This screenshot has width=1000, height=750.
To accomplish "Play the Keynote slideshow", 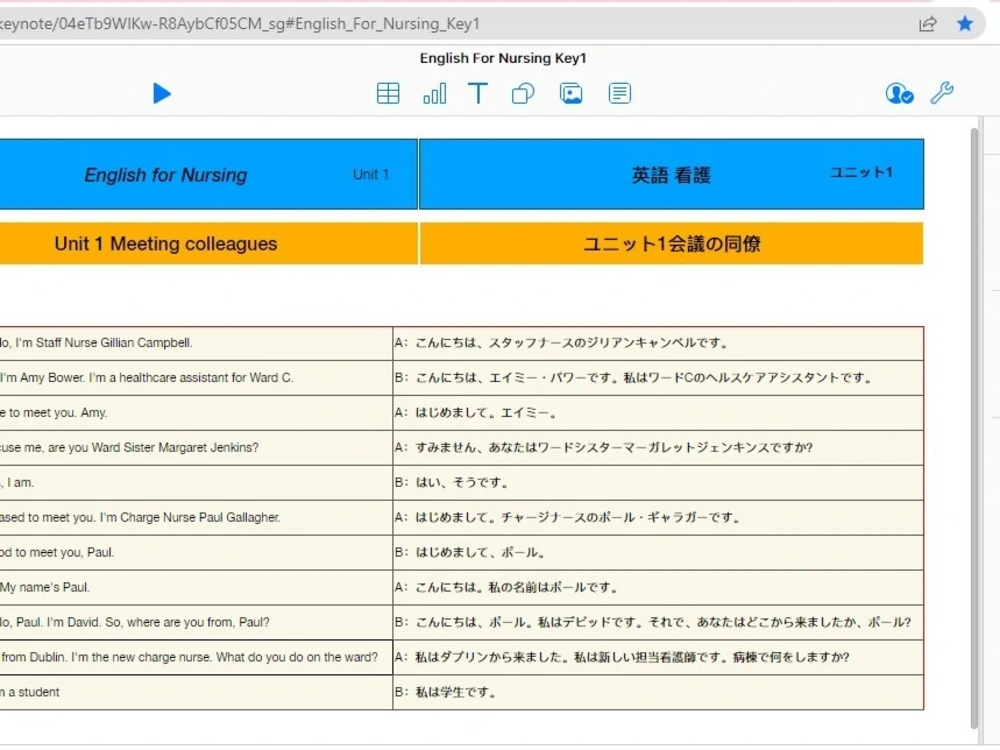I will pos(162,94).
